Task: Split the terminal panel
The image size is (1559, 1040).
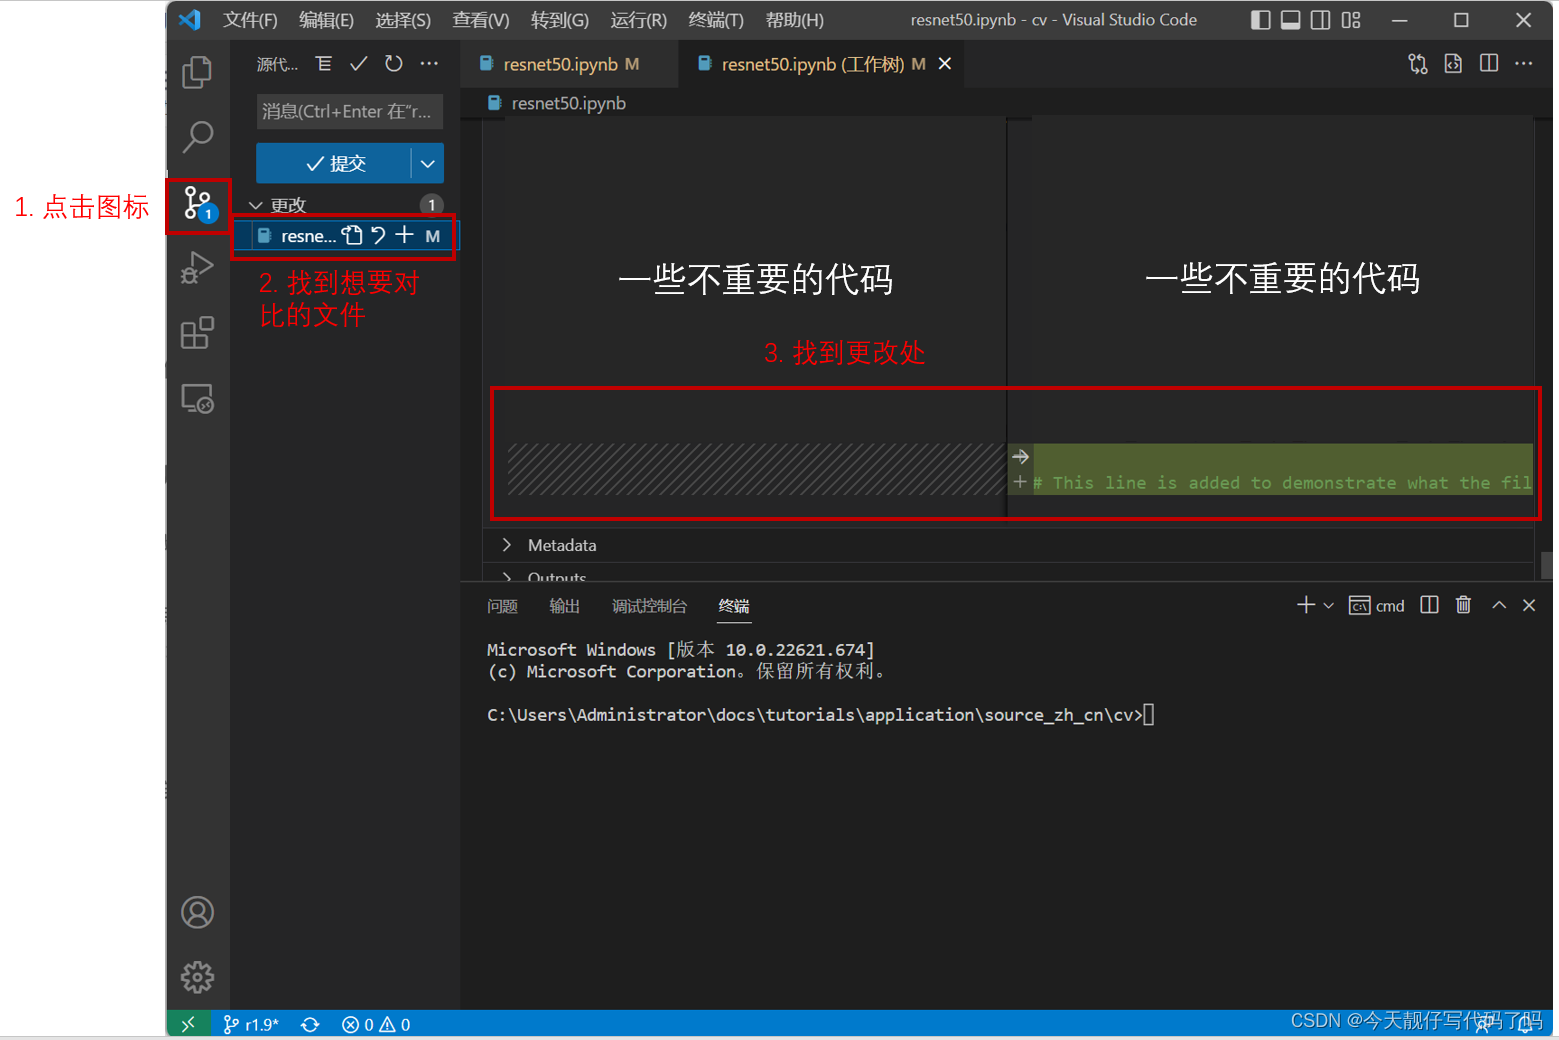Action: coord(1430,605)
